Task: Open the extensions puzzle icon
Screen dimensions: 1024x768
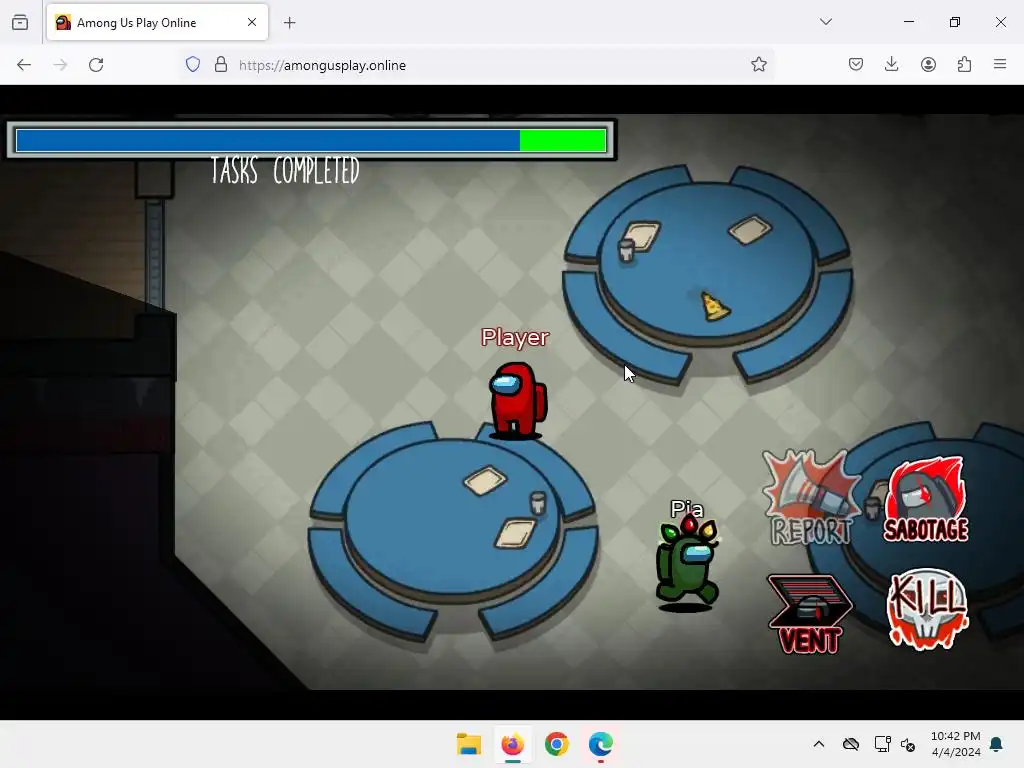Action: pos(964,65)
